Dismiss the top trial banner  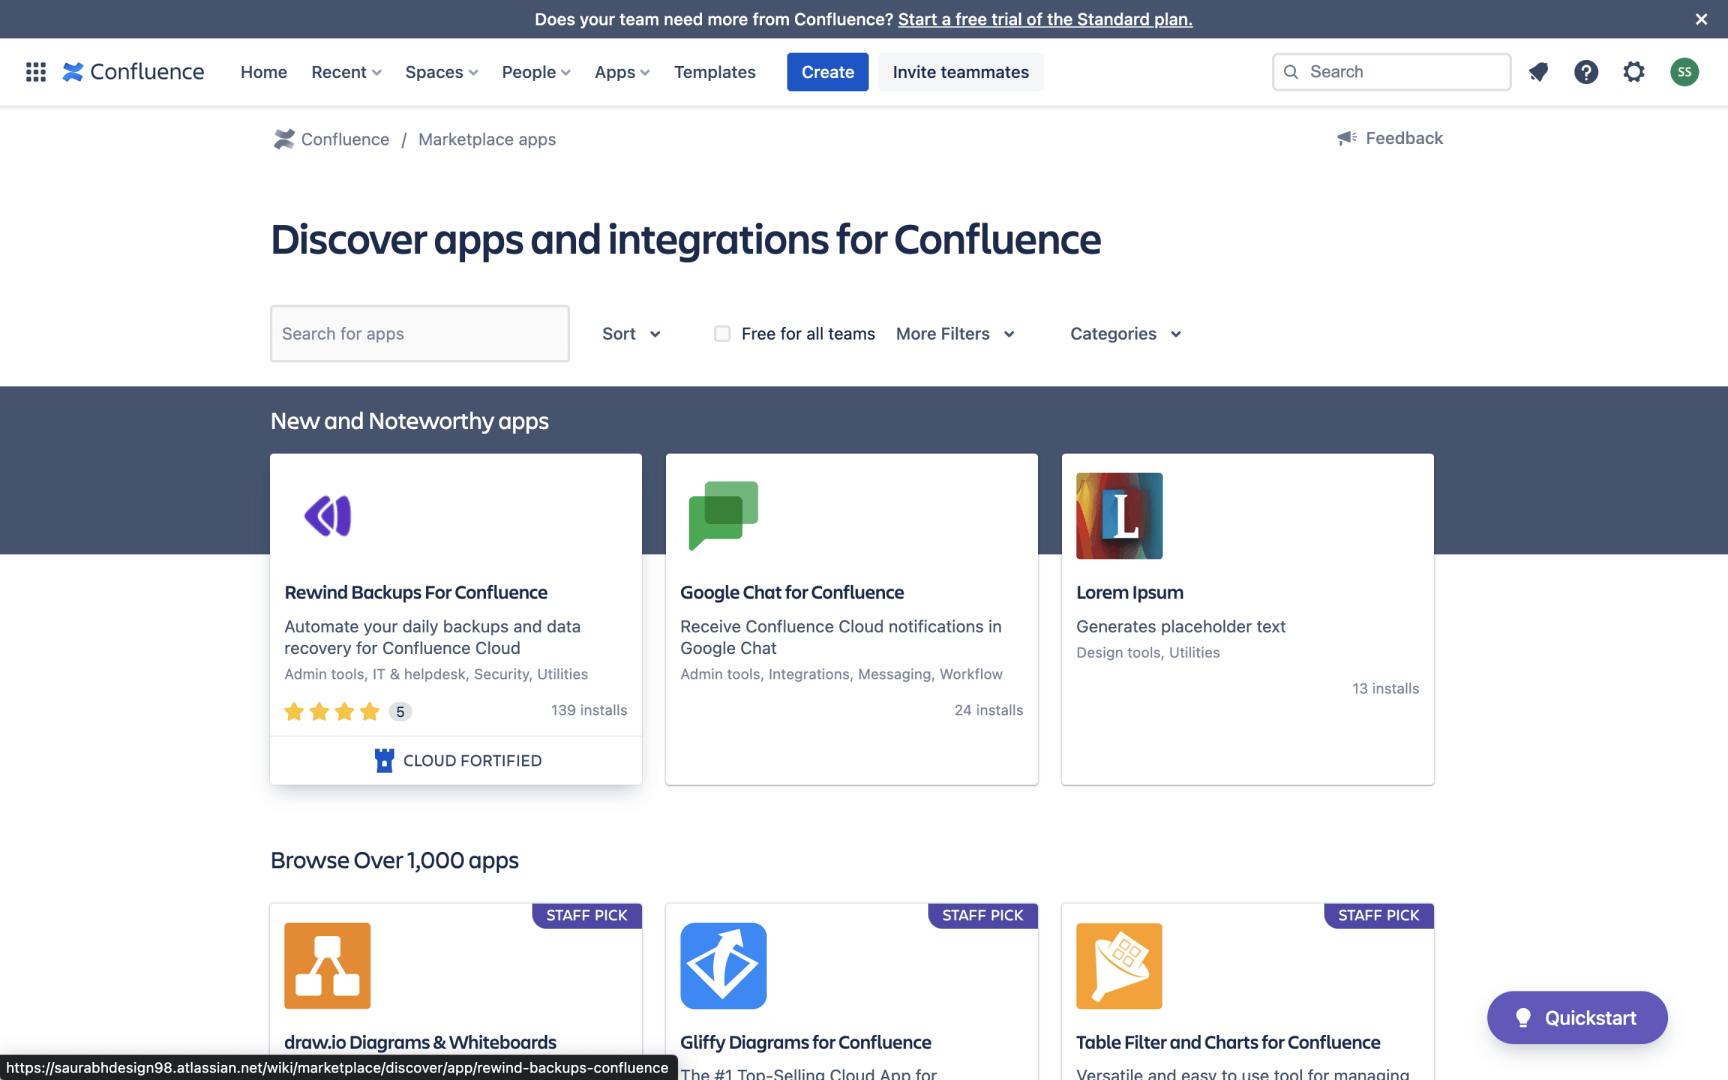[x=1701, y=19]
